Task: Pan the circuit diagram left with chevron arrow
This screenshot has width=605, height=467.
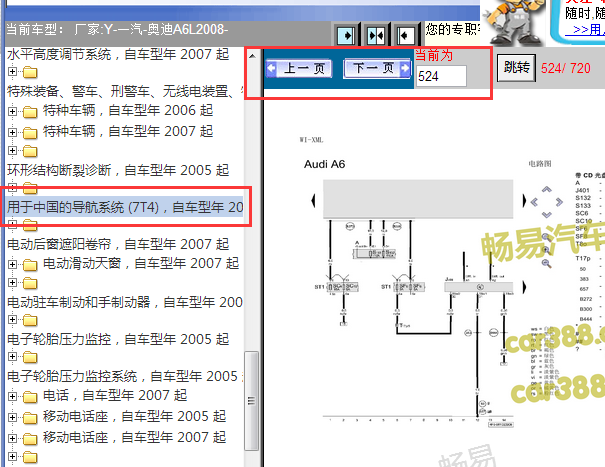Action: [x=534, y=202]
